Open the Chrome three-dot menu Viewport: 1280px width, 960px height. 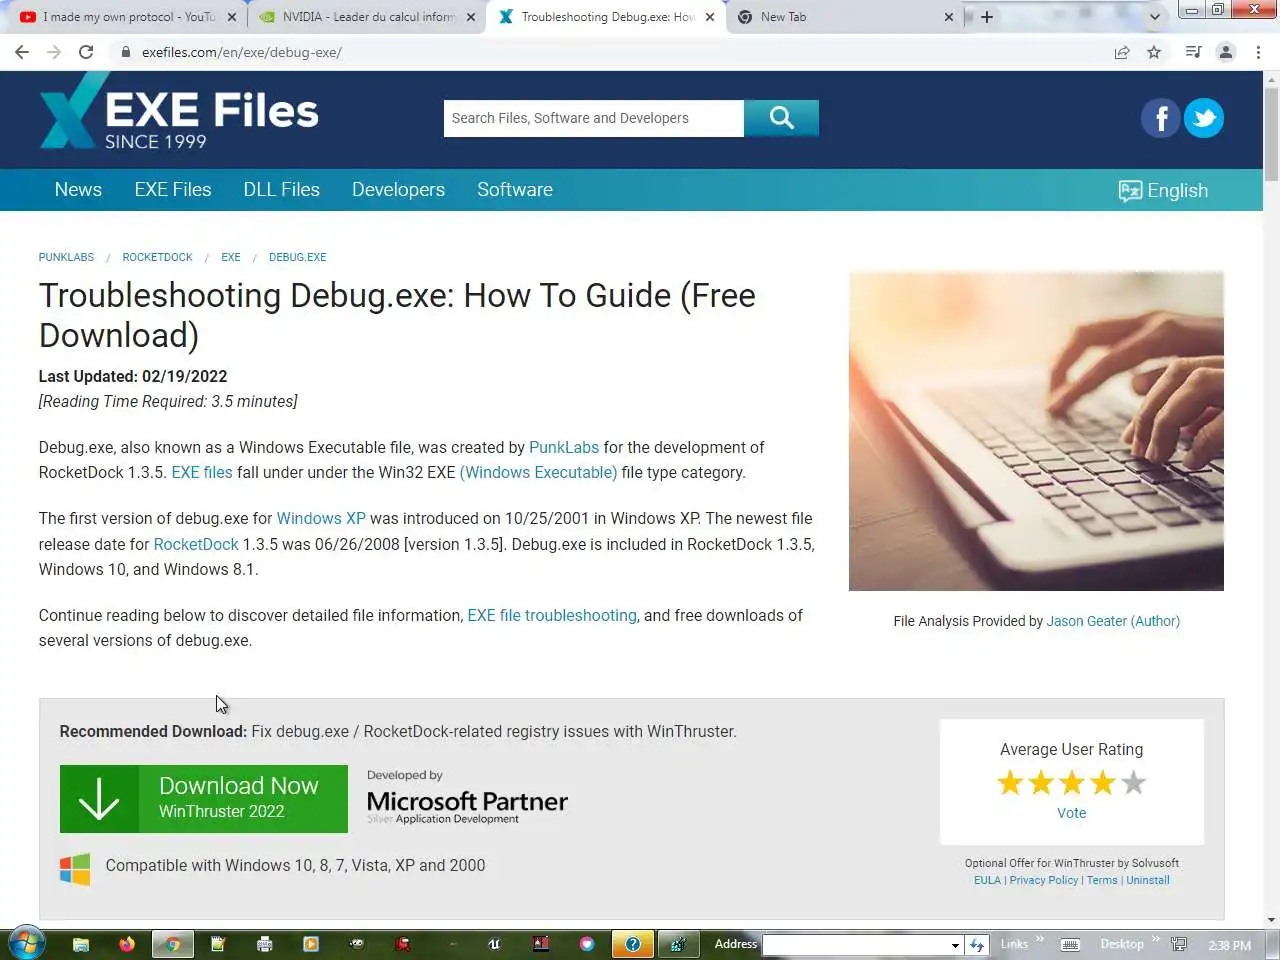1258,52
